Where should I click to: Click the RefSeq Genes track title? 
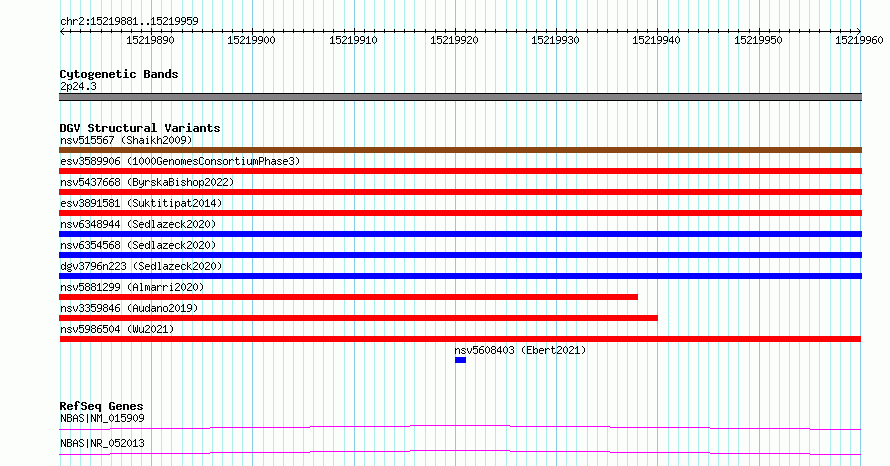tap(101, 406)
